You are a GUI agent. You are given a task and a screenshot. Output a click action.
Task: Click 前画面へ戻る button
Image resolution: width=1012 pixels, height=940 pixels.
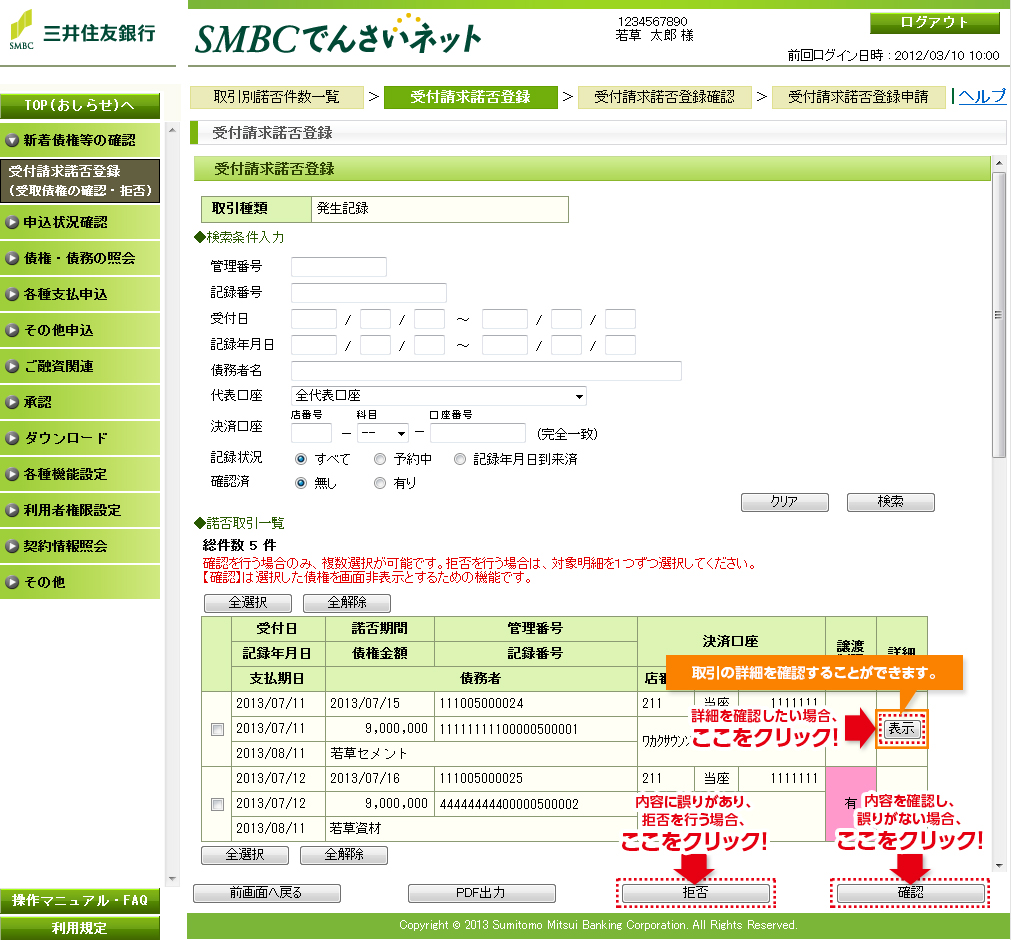(x=267, y=893)
